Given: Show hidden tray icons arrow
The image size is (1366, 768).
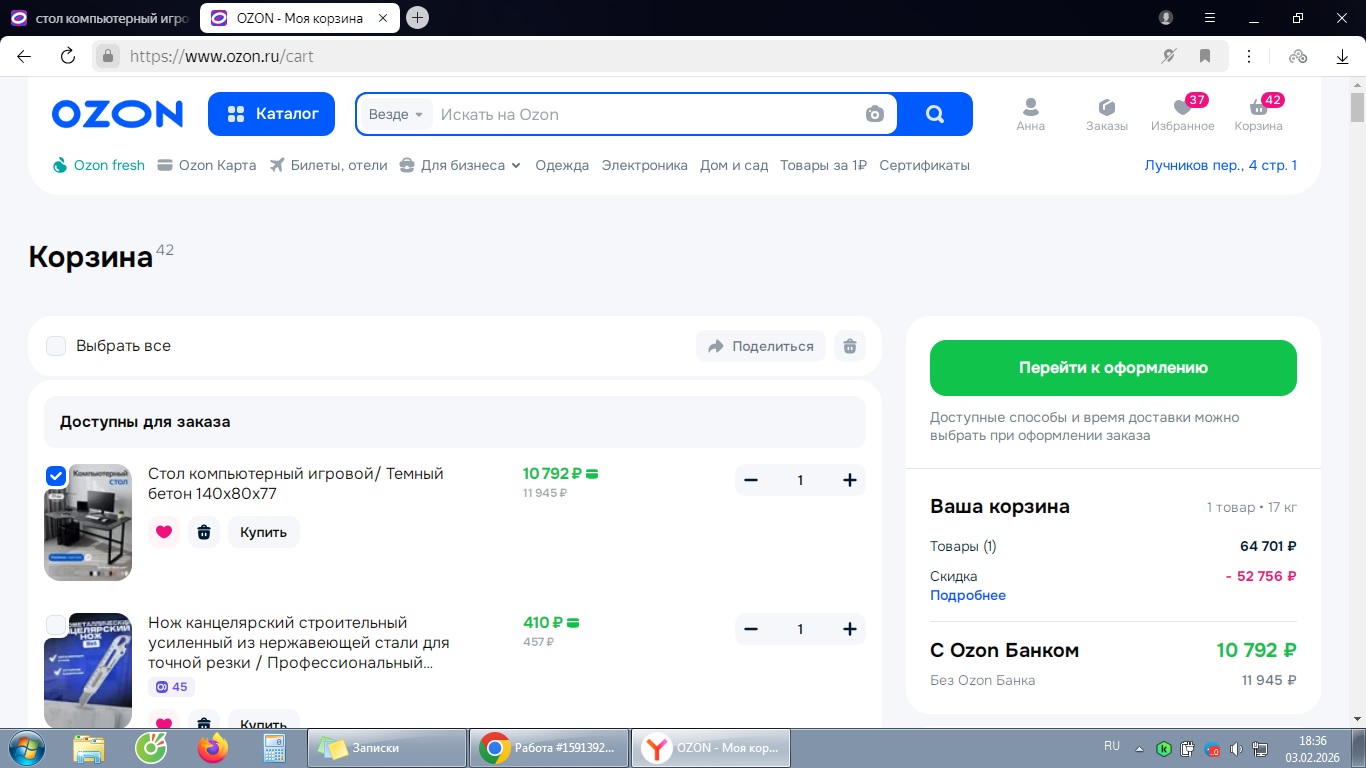Looking at the screenshot, I should tap(1139, 748).
